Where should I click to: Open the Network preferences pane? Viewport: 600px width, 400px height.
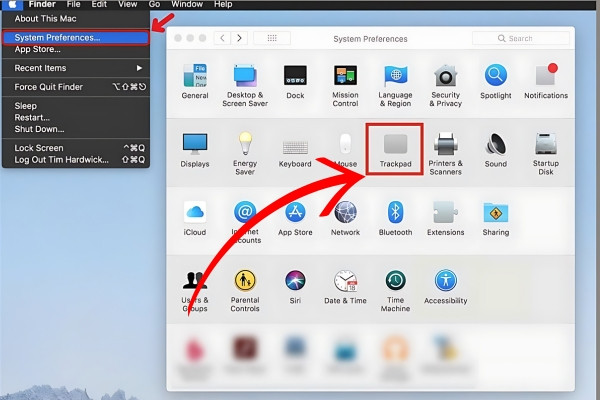point(345,218)
